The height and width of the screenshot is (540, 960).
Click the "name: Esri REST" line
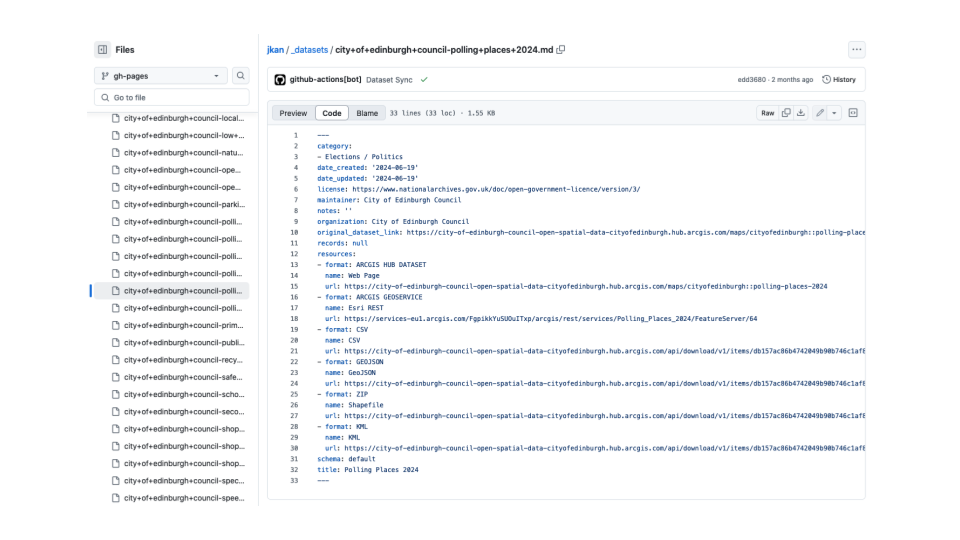[x=354, y=308]
